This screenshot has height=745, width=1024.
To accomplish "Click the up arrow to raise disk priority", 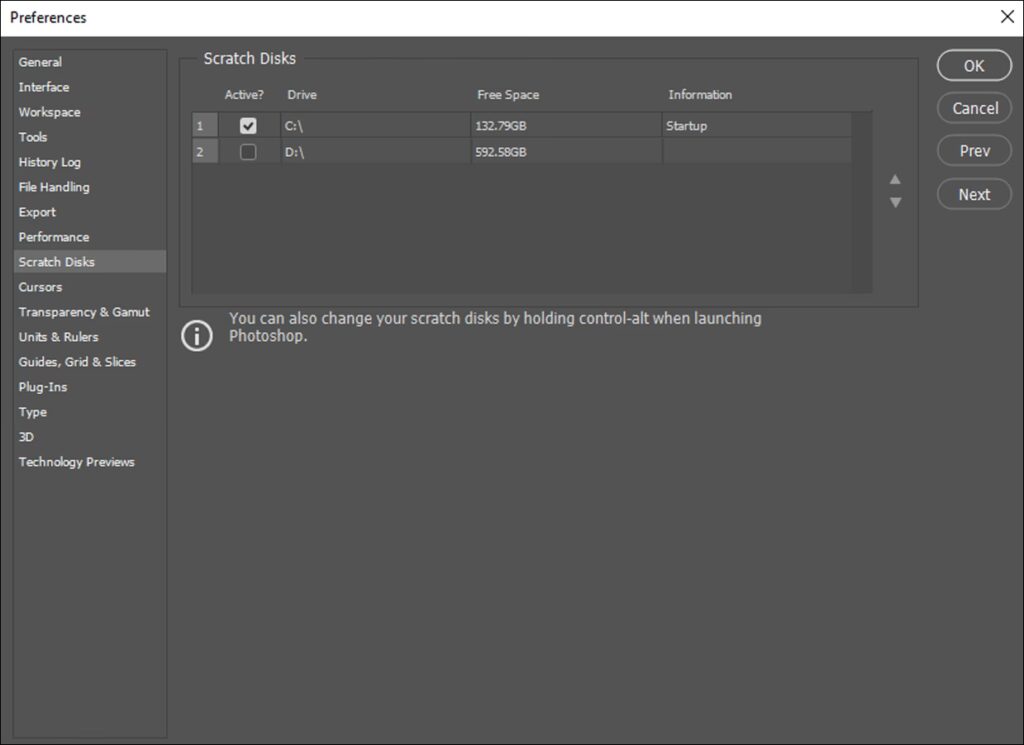I will (x=895, y=180).
